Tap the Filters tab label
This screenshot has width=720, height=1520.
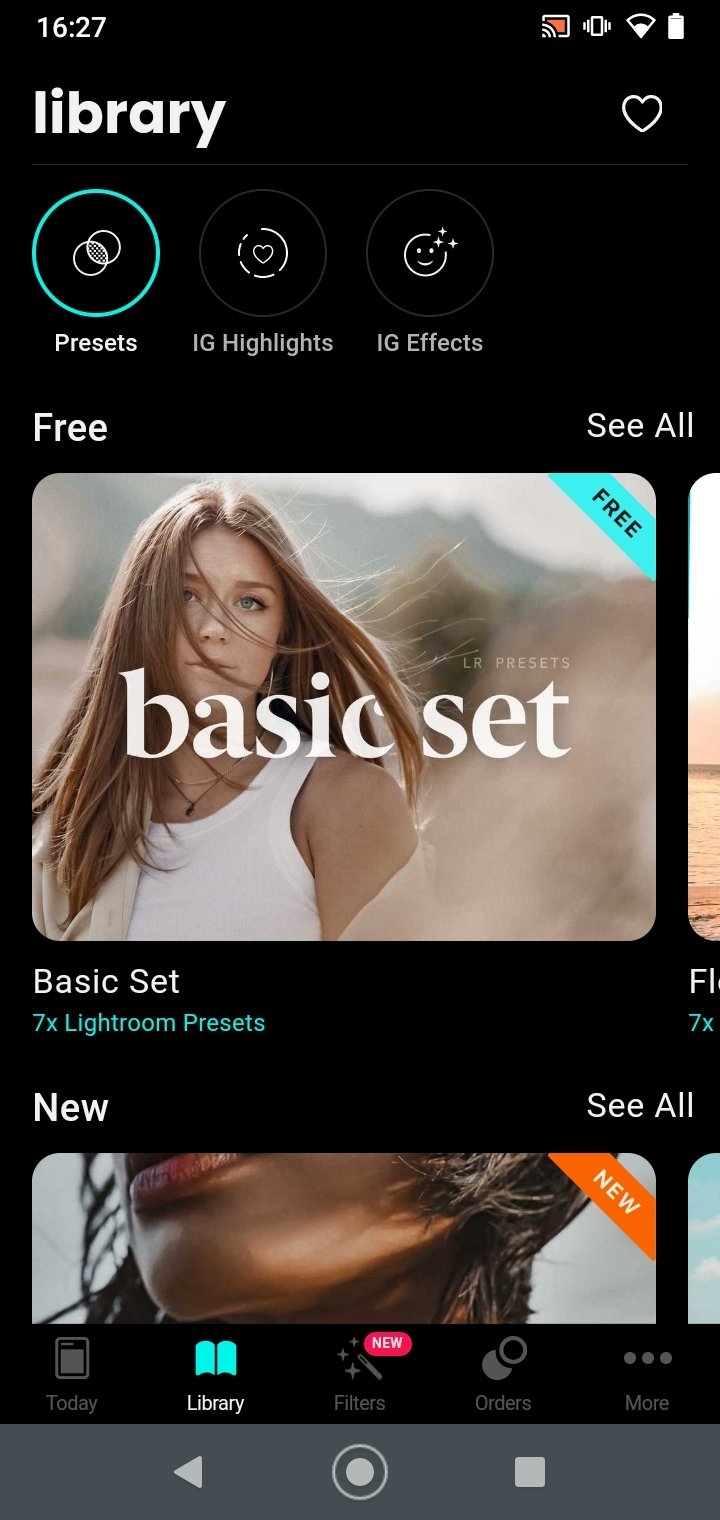point(359,1403)
